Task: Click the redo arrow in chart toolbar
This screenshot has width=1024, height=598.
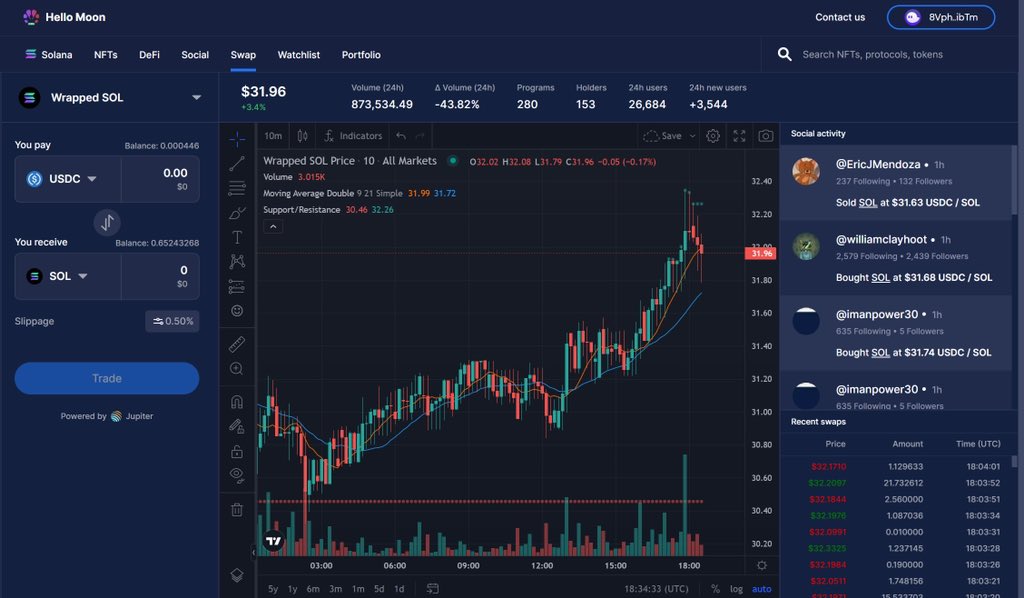Action: [x=420, y=136]
